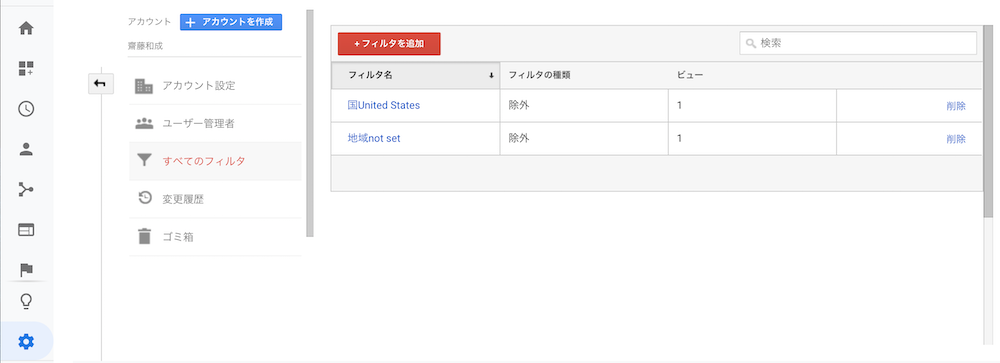The width and height of the screenshot is (1000, 363).
Task: Open the Acquisition branching arrows icon
Action: (x=26, y=189)
